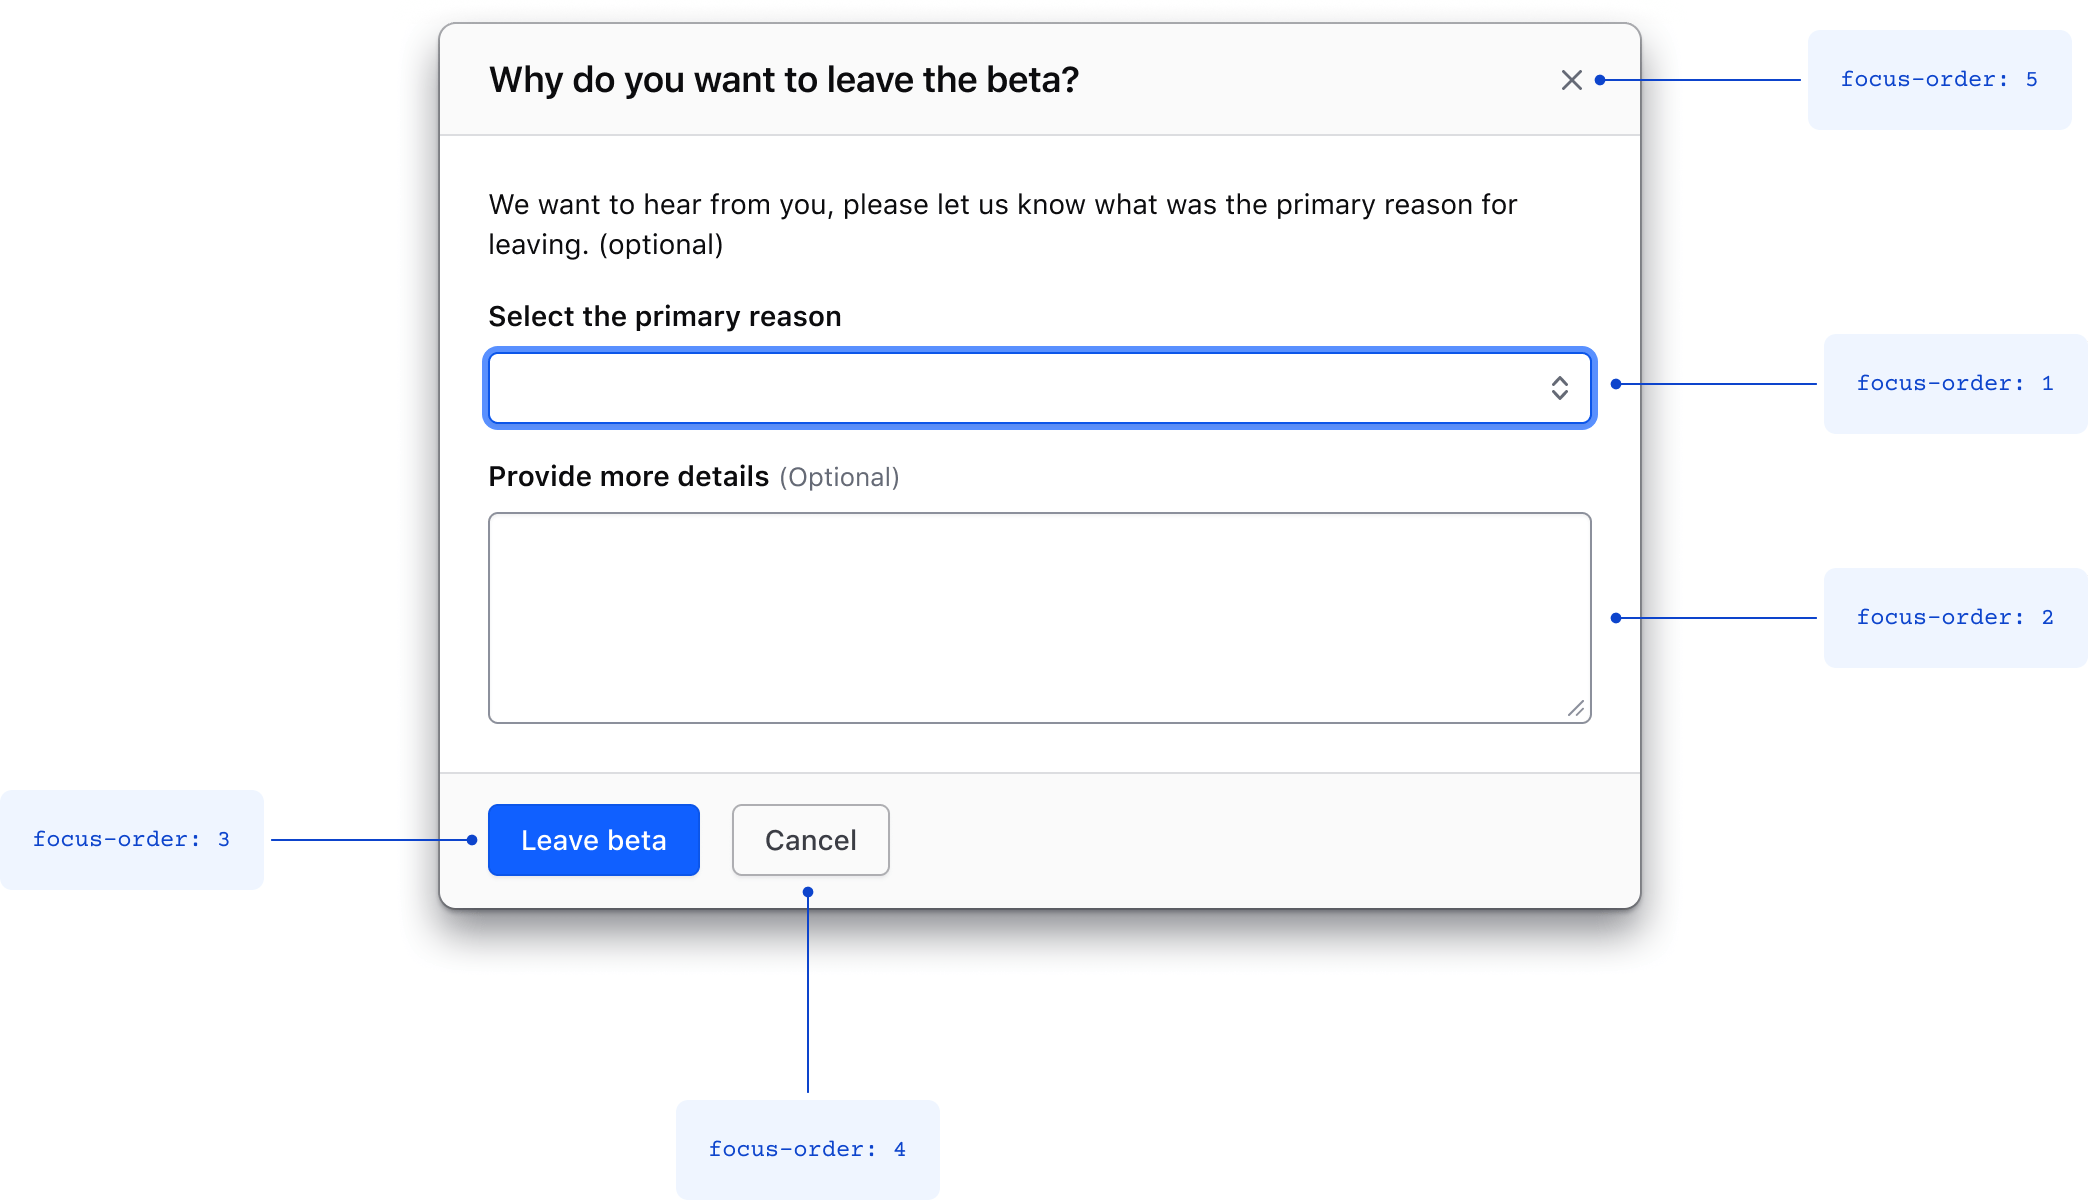
Task: Click the resize grip of the details textarea
Action: [x=1578, y=709]
